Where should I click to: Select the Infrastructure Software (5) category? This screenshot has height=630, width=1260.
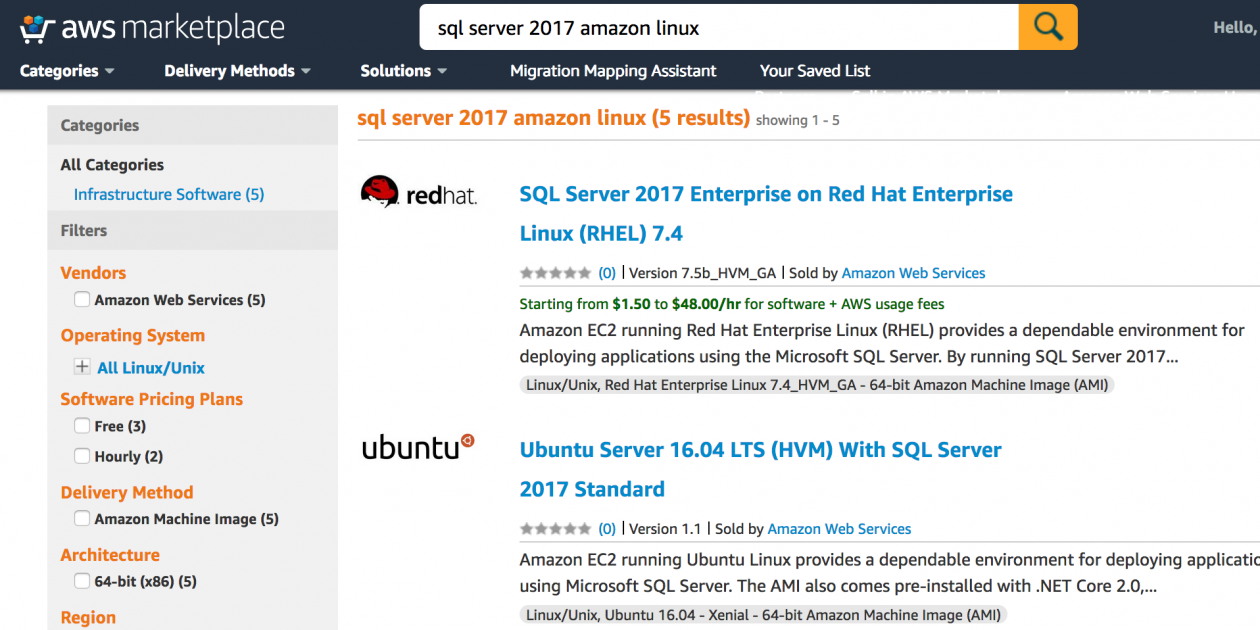tap(168, 194)
